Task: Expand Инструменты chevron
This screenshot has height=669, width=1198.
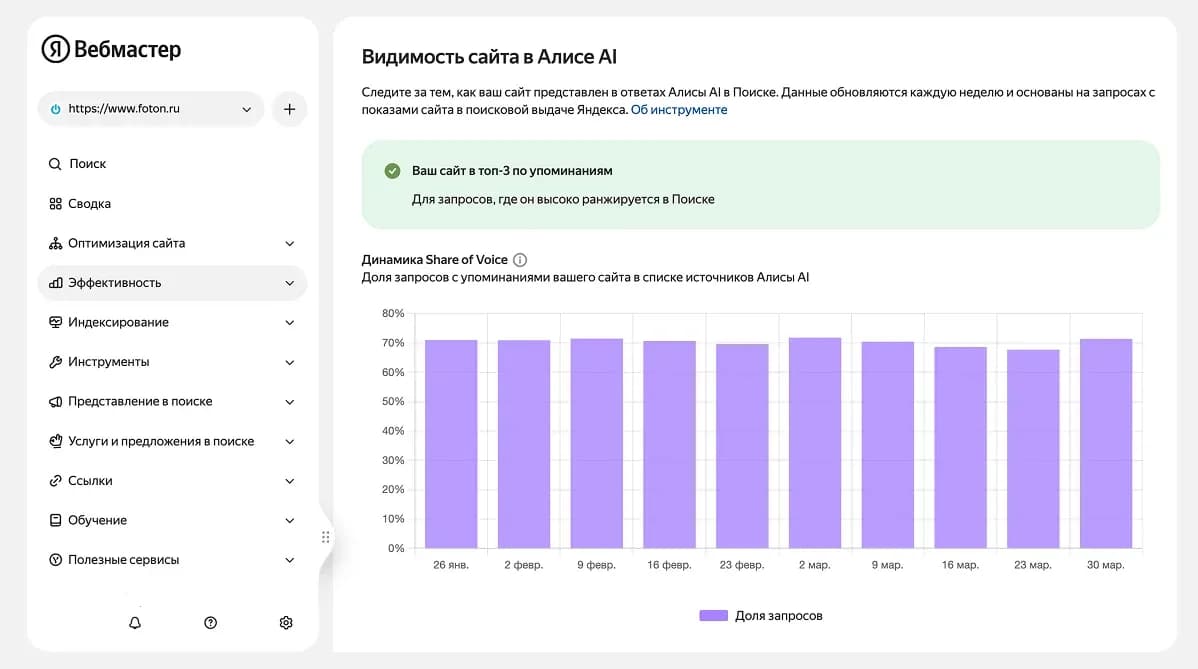Action: point(290,362)
